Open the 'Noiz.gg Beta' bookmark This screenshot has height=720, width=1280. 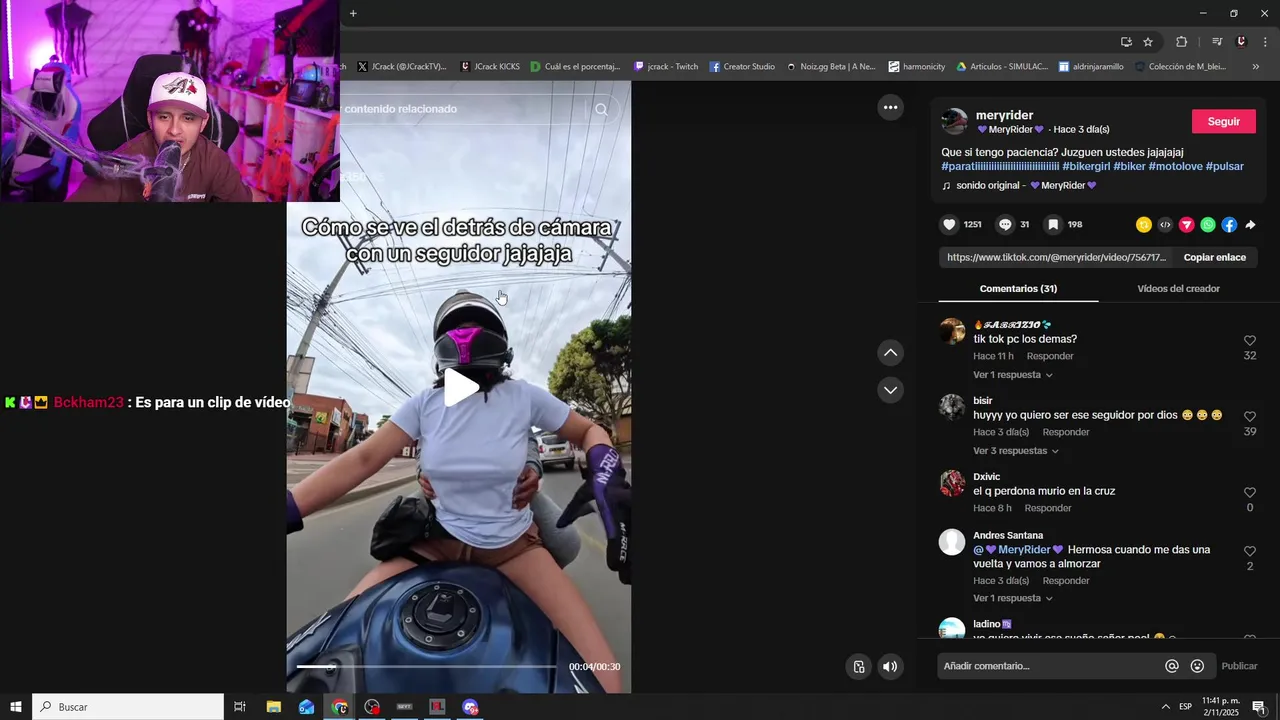[830, 67]
